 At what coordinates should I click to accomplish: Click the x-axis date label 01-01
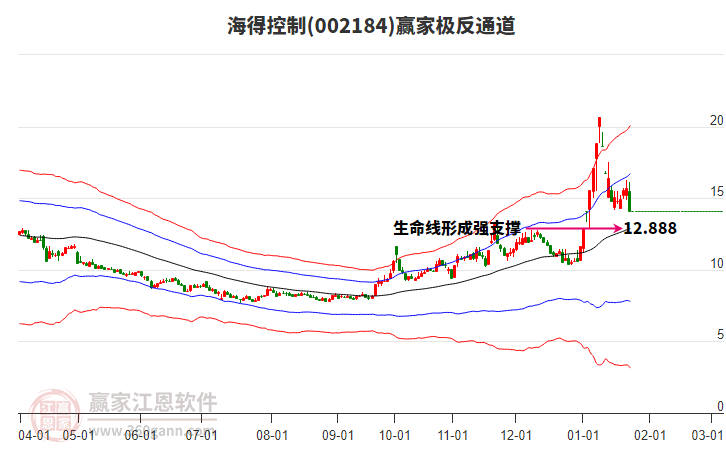(582, 436)
